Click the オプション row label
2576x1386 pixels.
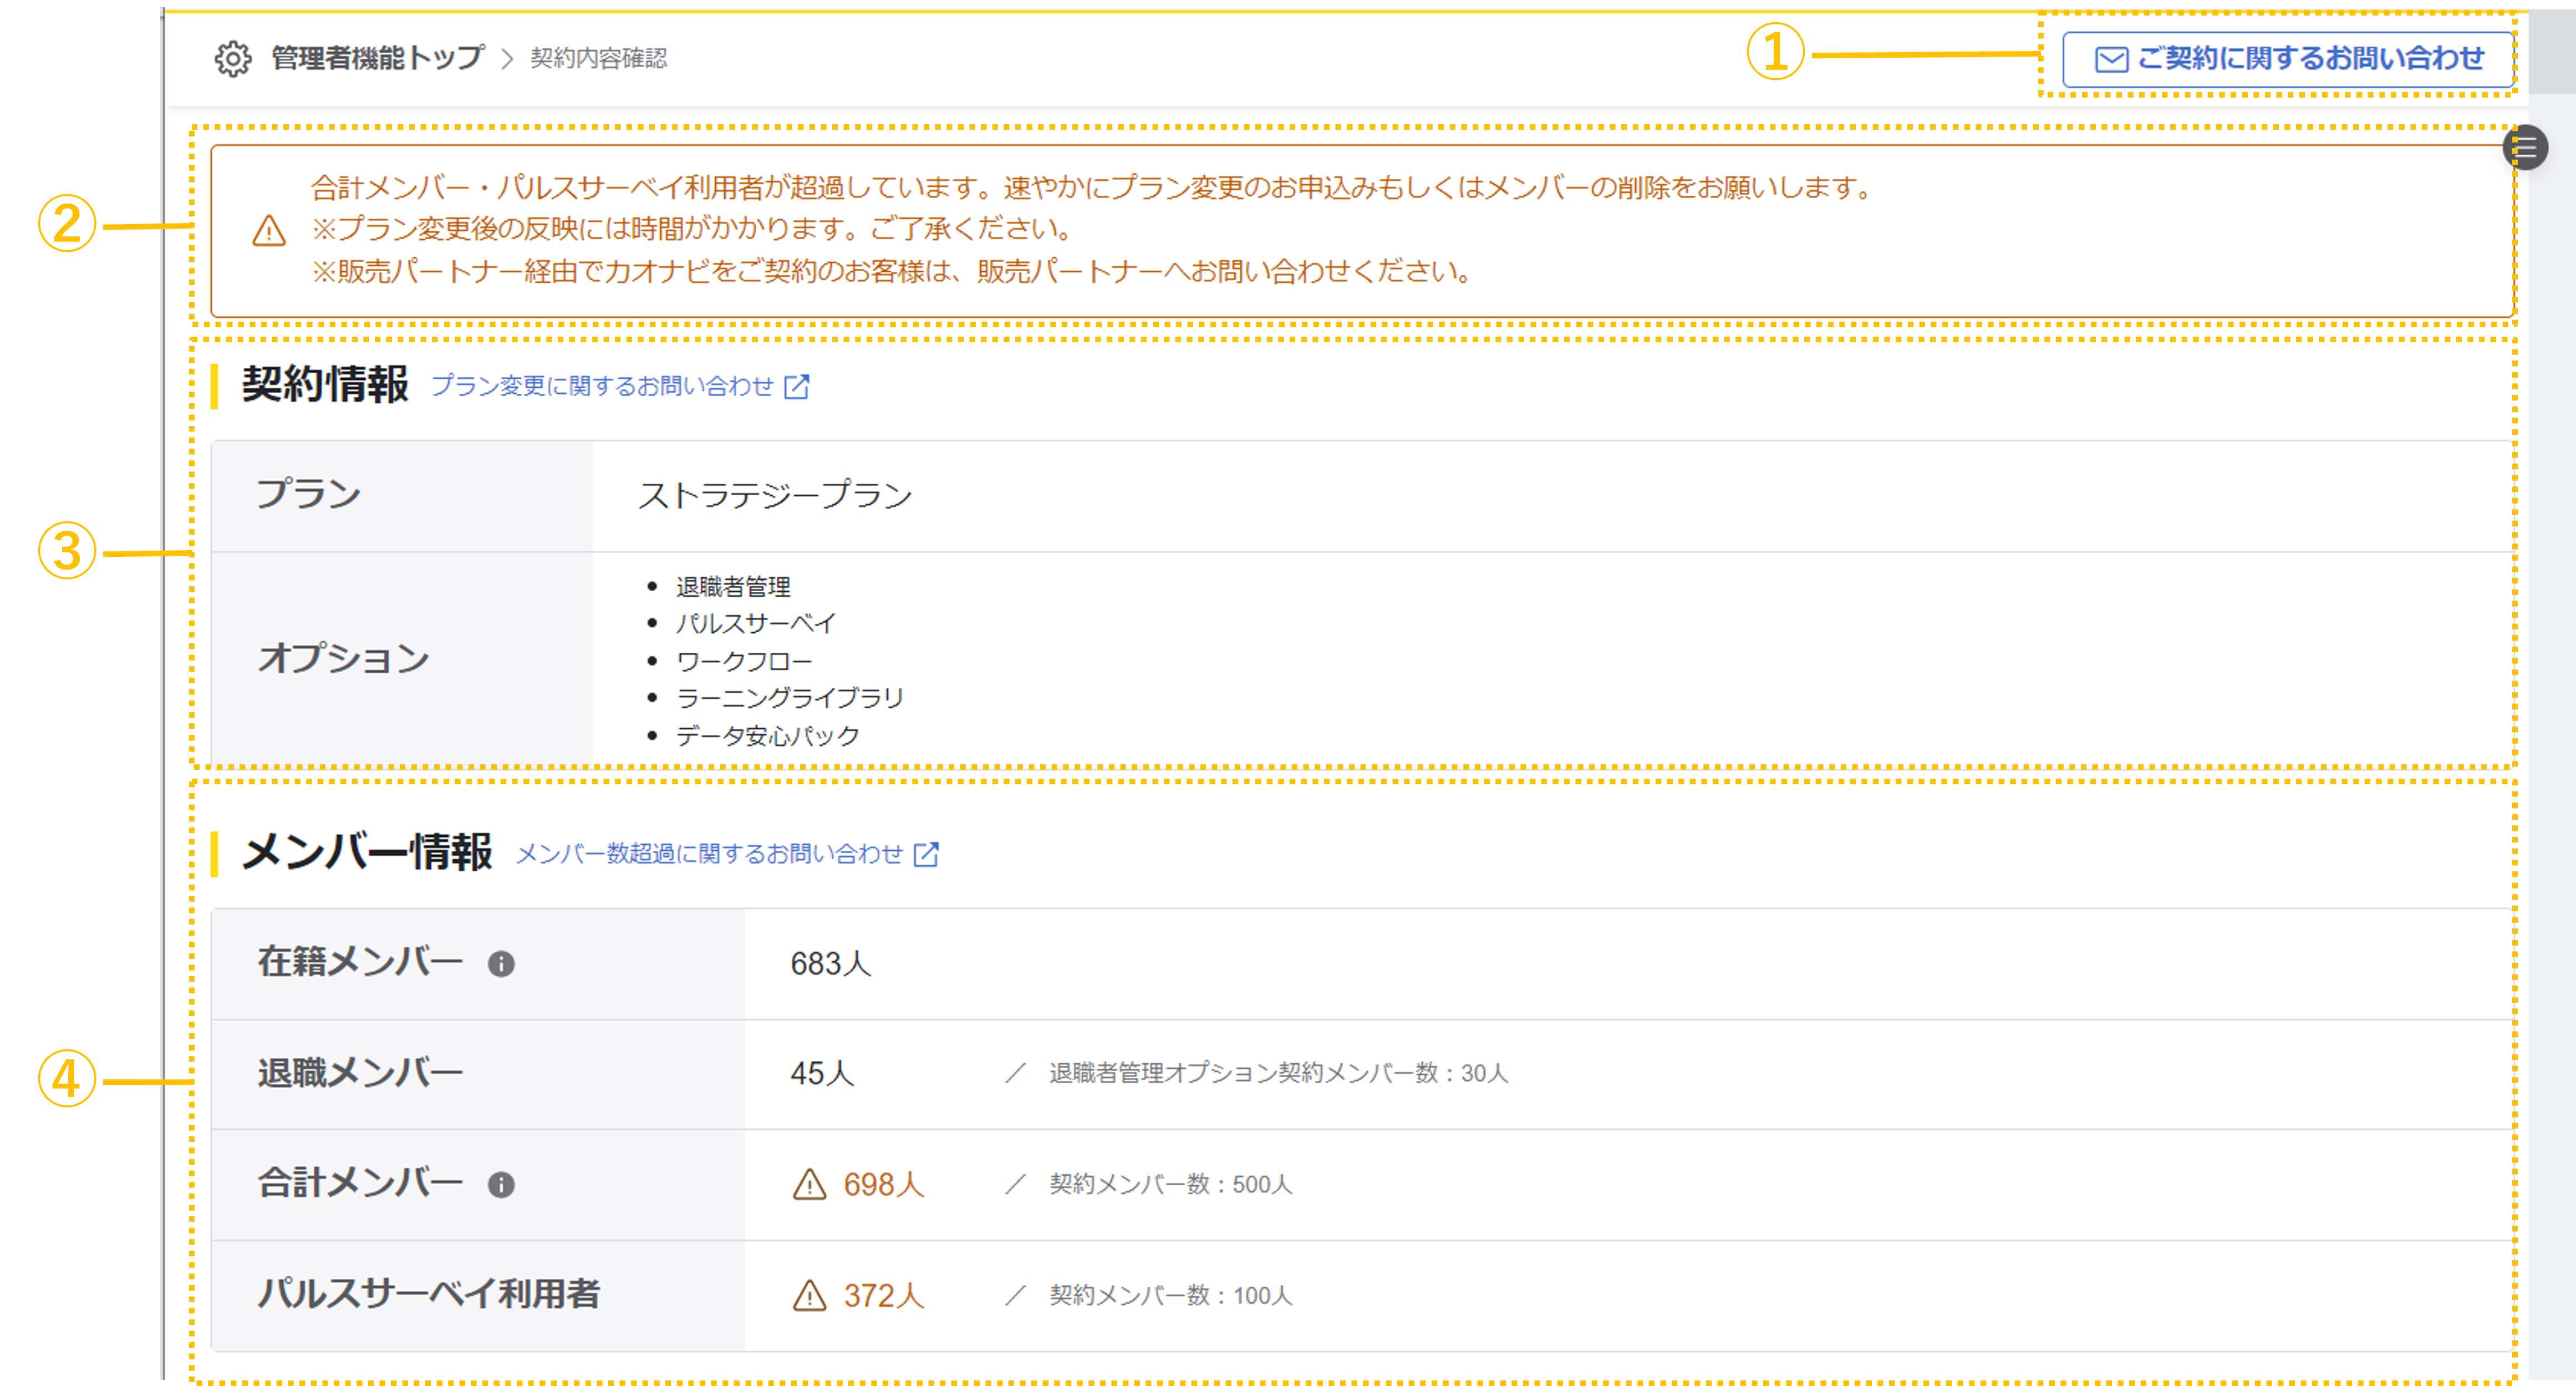343,658
